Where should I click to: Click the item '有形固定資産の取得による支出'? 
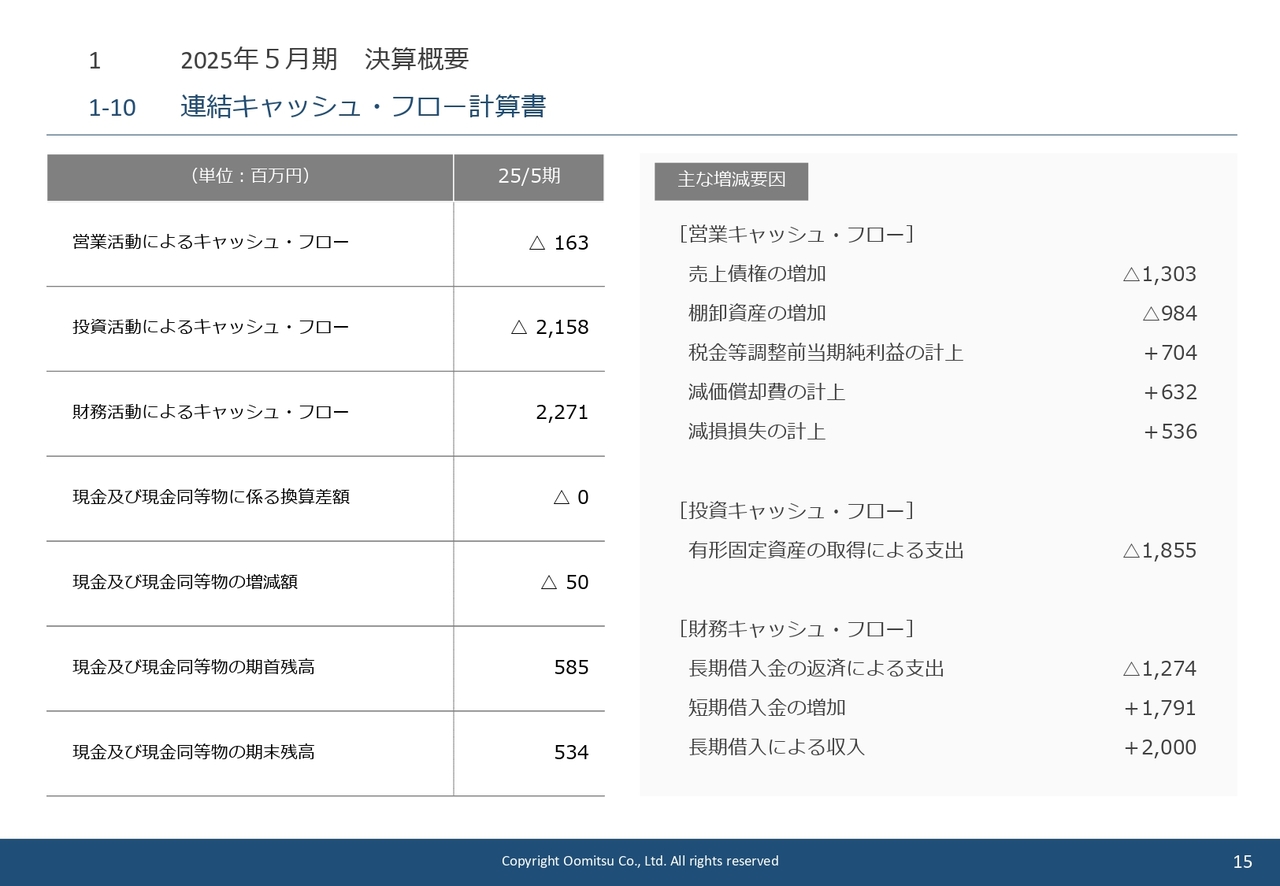point(826,550)
